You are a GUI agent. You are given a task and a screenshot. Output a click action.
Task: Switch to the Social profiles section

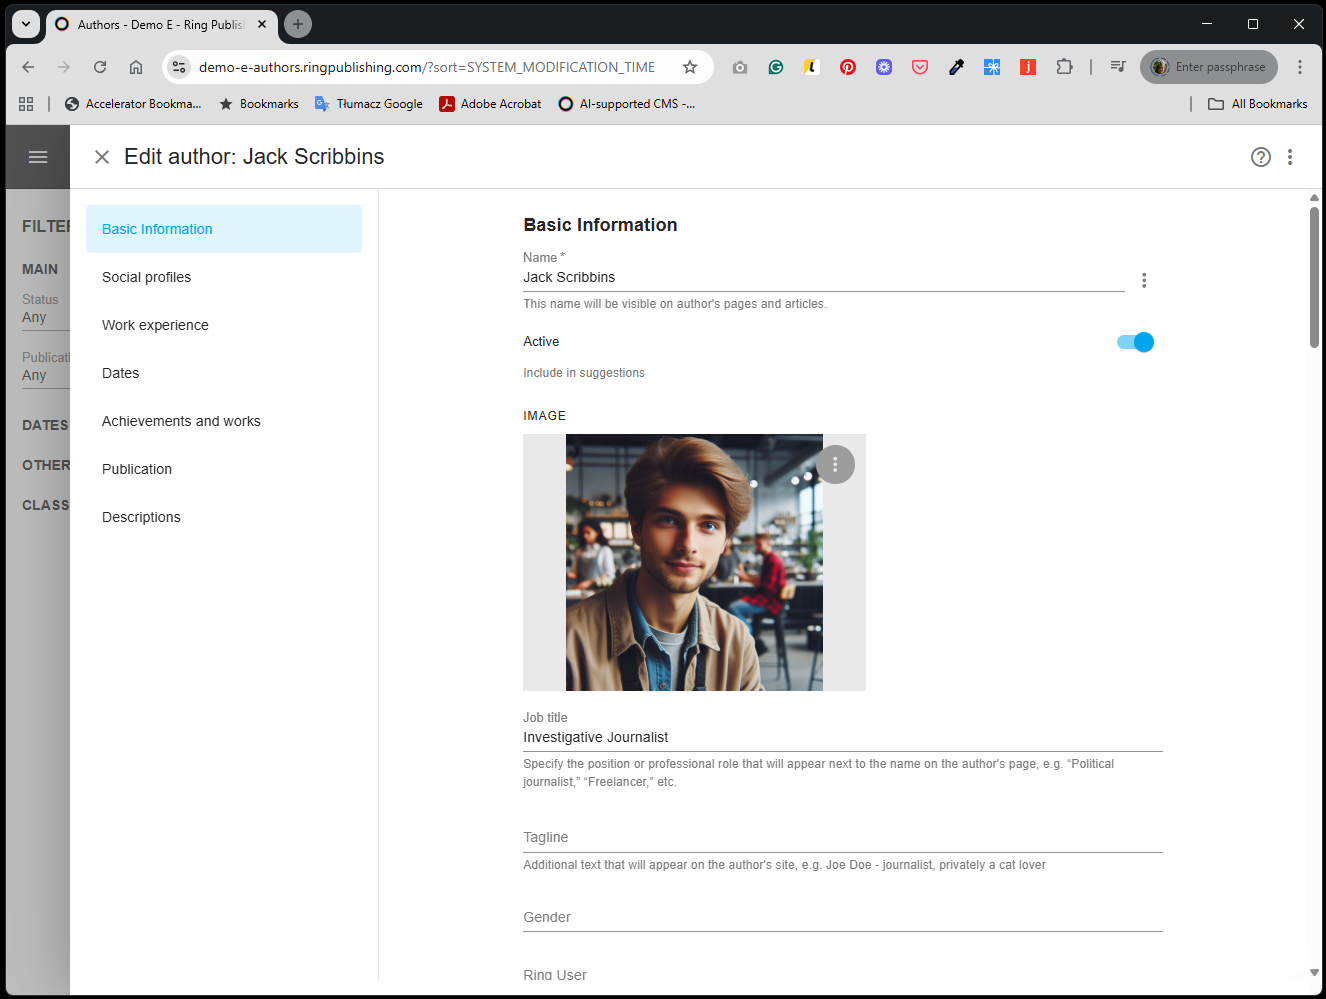click(x=146, y=277)
